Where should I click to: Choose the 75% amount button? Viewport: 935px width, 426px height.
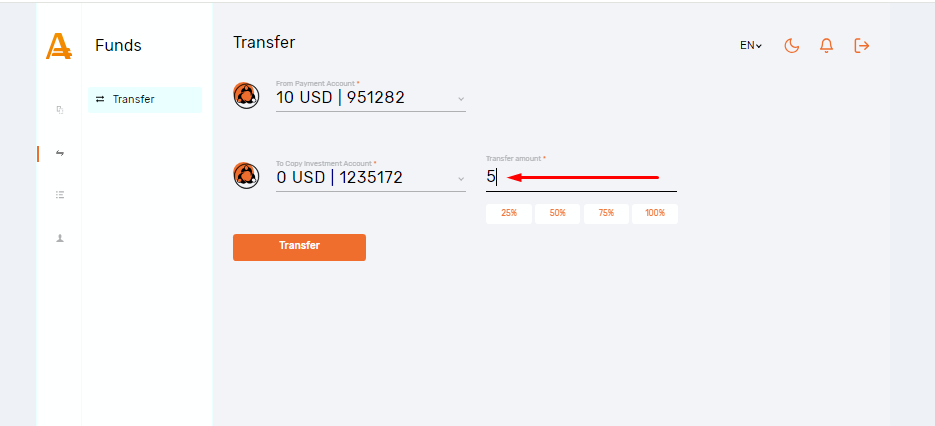pos(606,214)
